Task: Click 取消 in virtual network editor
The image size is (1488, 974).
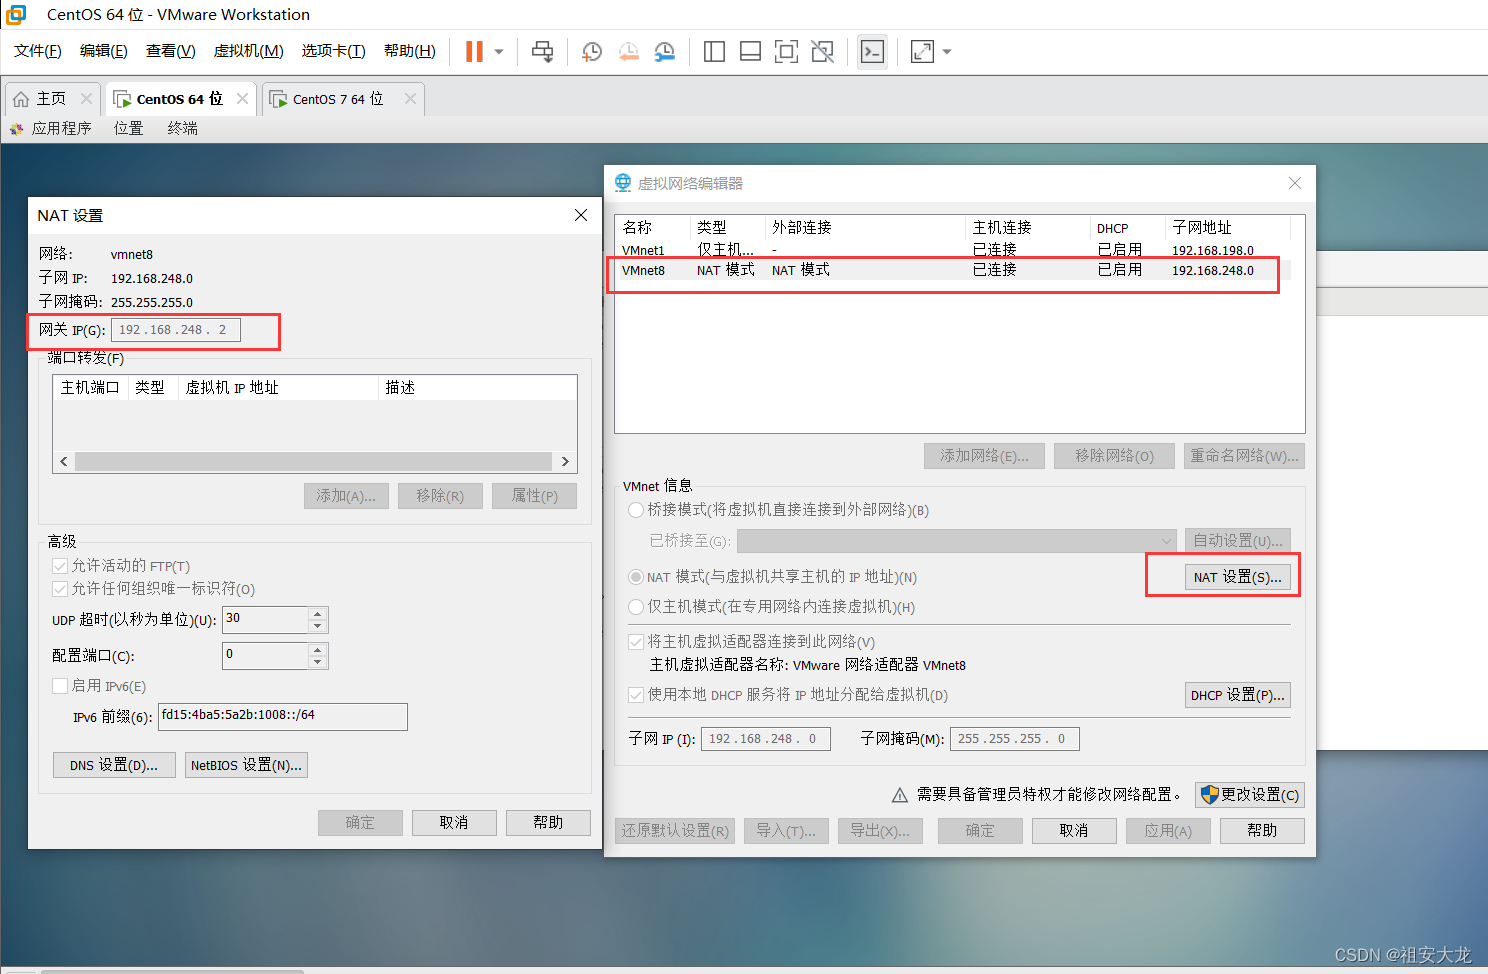Action: click(1074, 831)
